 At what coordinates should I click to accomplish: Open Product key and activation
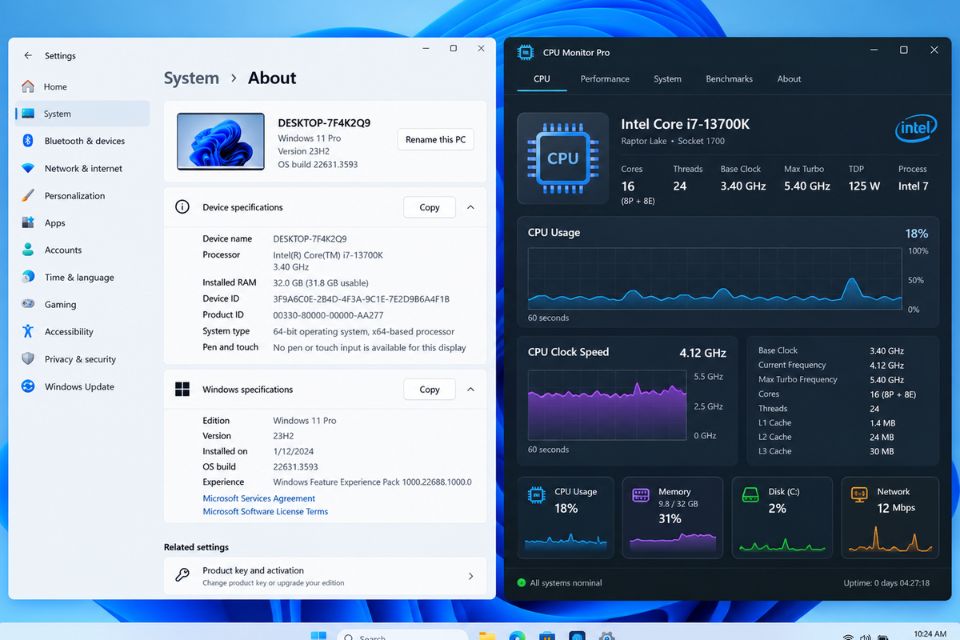click(325, 576)
